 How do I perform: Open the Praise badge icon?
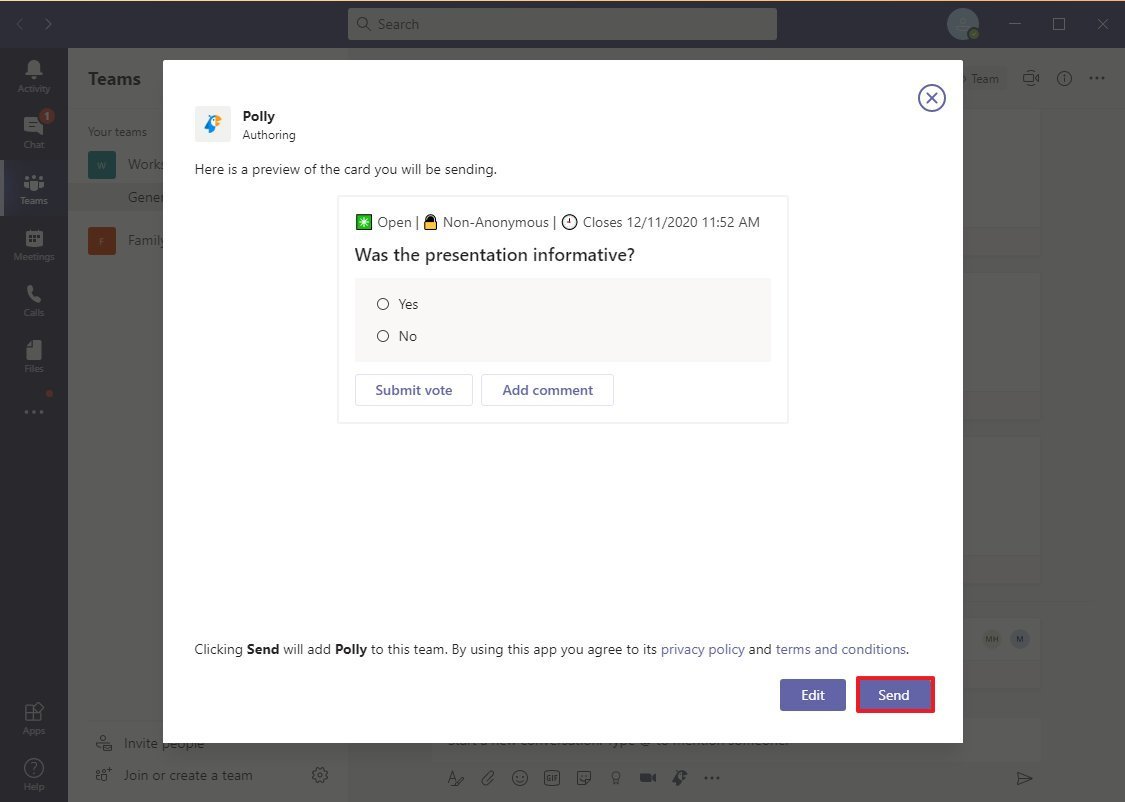tap(616, 778)
